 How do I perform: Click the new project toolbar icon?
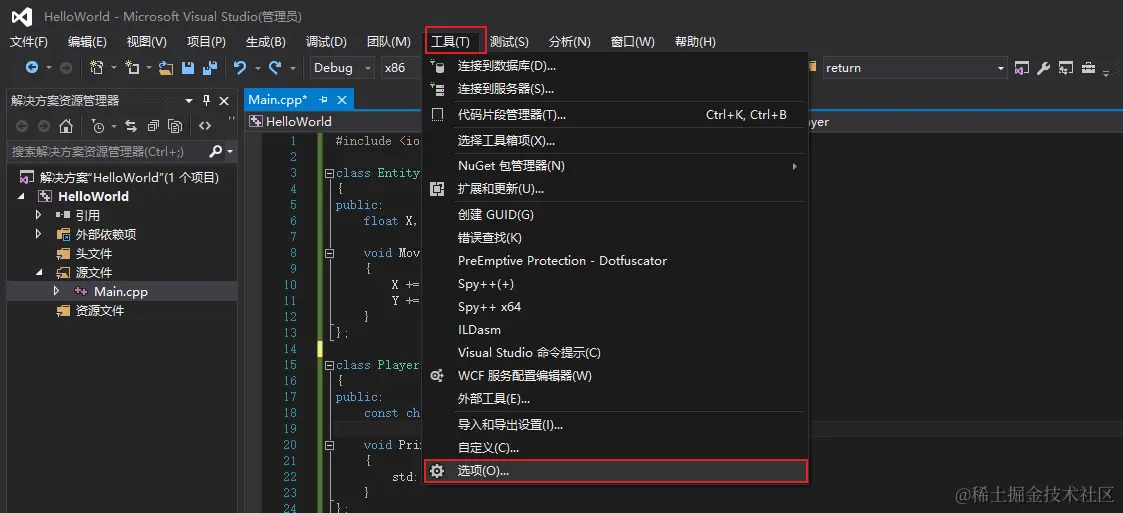pos(97,67)
